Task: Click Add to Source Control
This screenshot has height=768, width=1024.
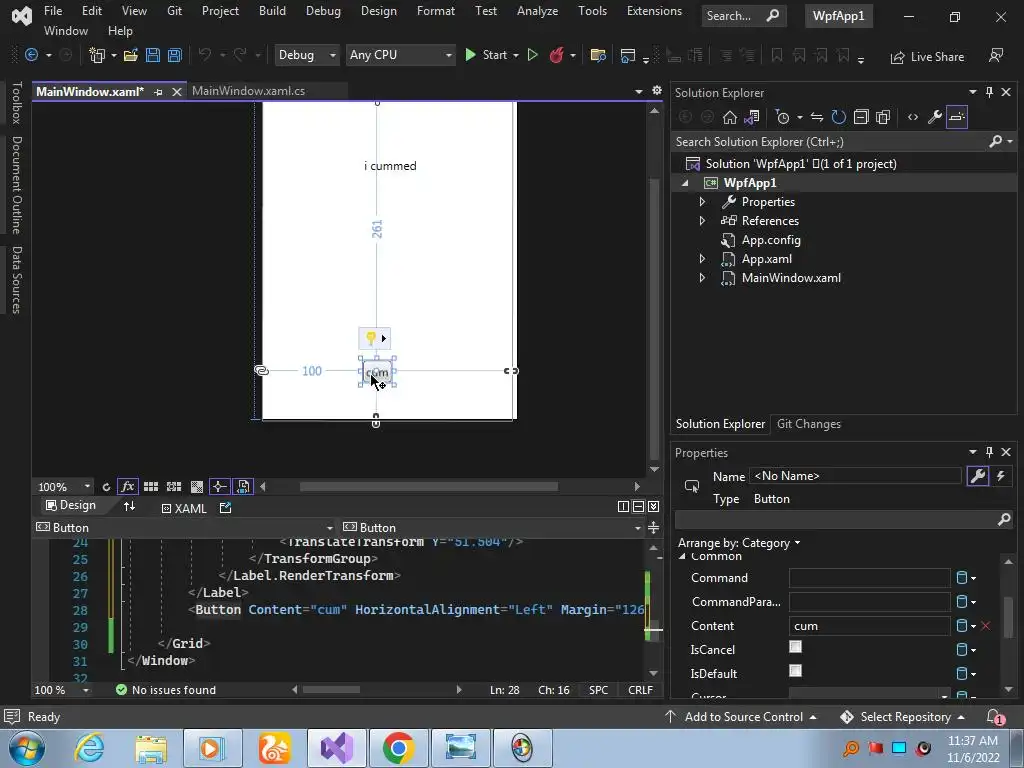Action: coord(741,717)
